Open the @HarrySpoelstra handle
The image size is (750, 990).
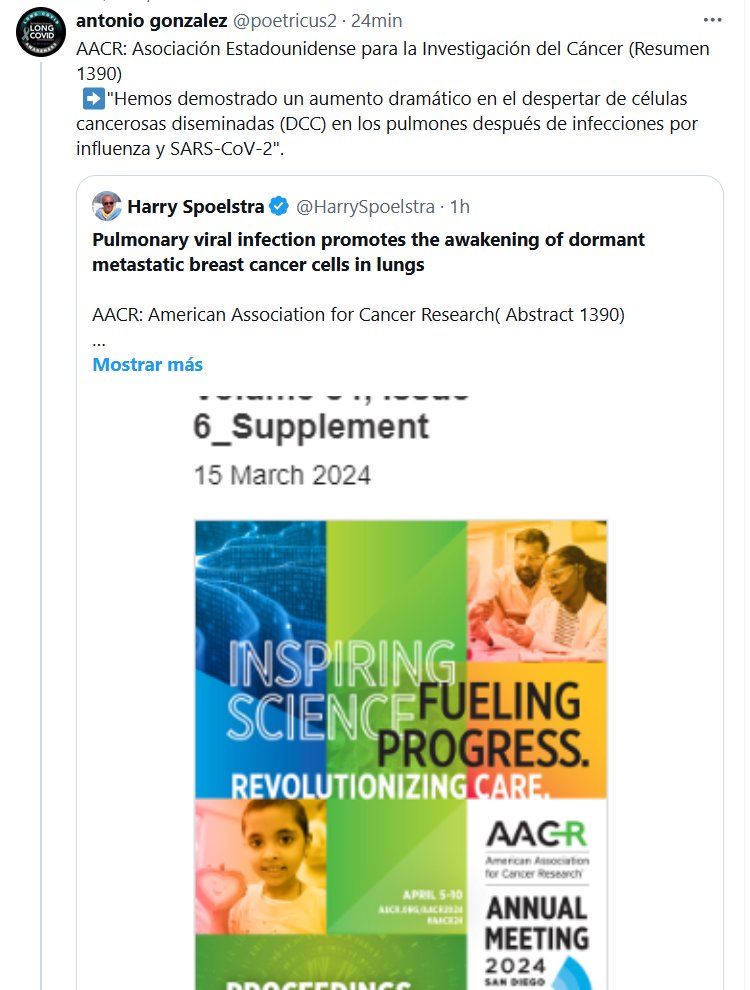(x=366, y=207)
